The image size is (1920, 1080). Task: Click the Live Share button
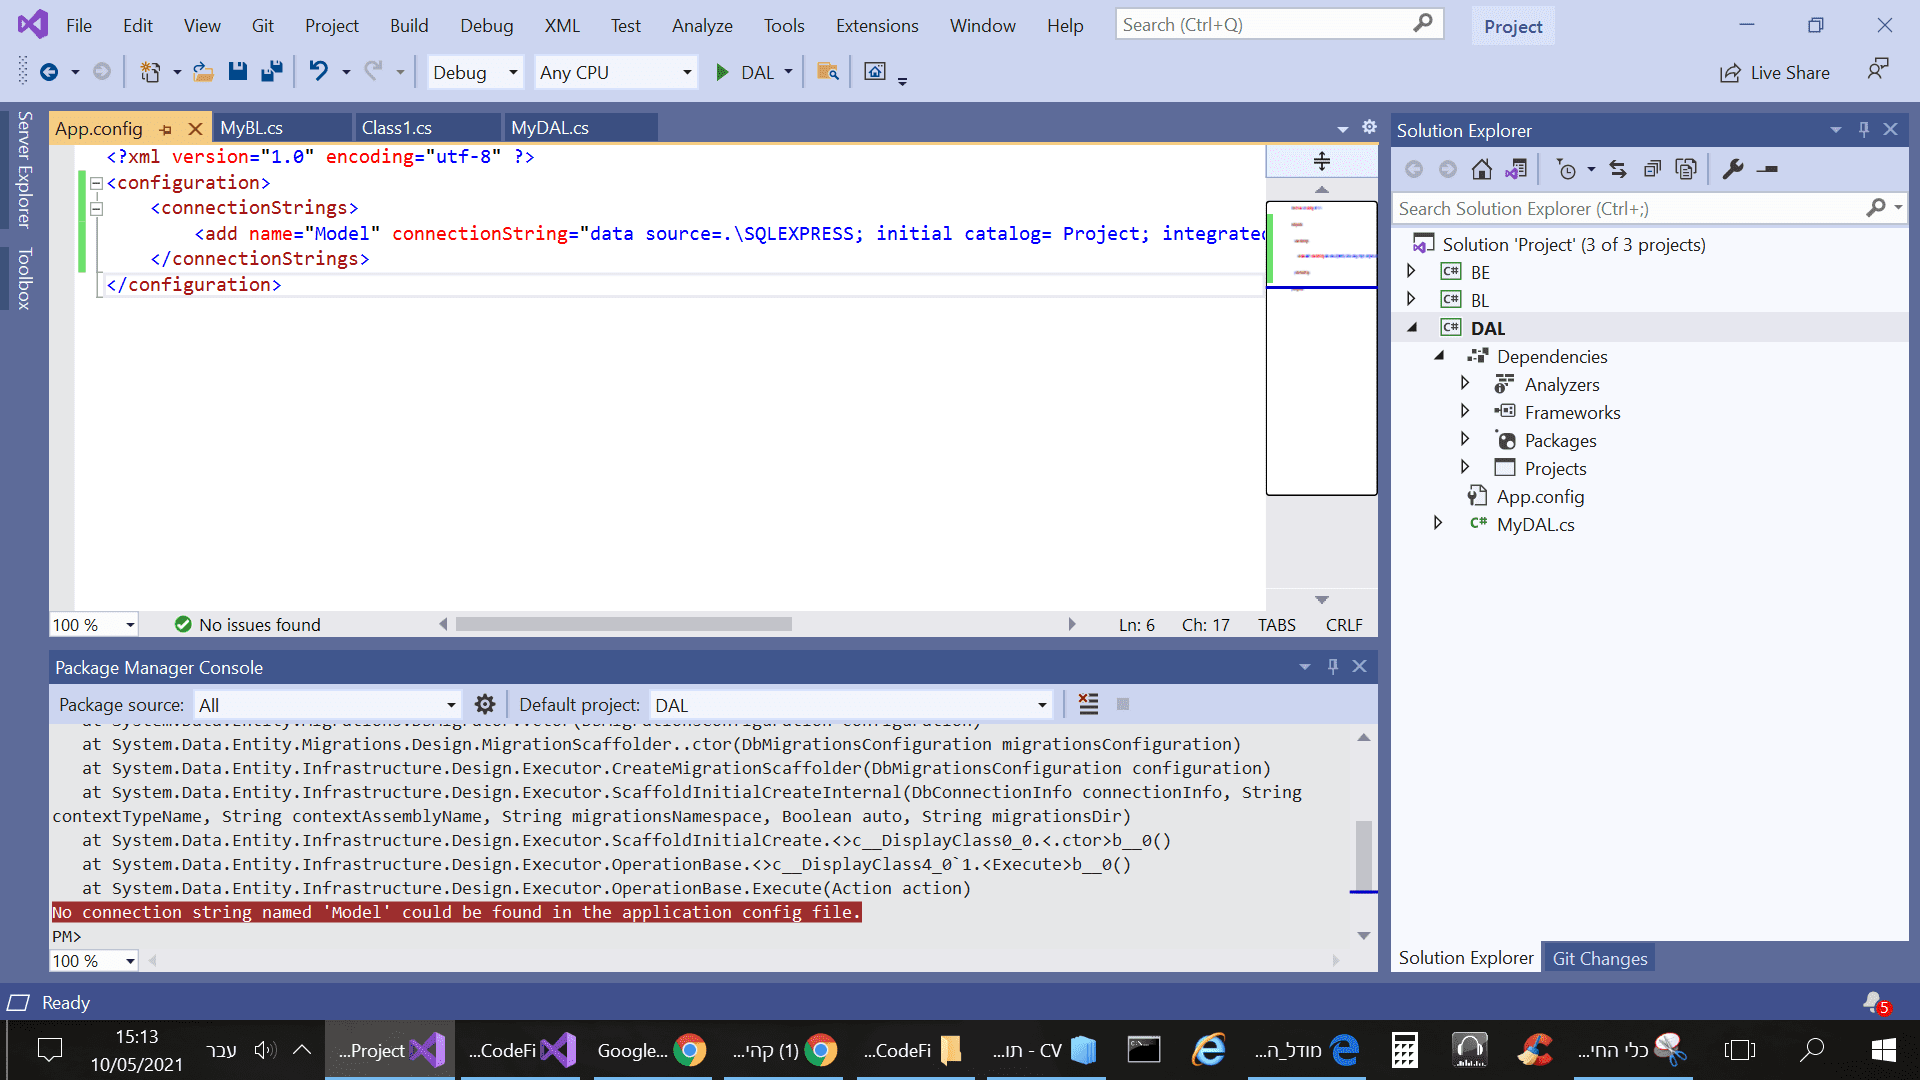1775,72
